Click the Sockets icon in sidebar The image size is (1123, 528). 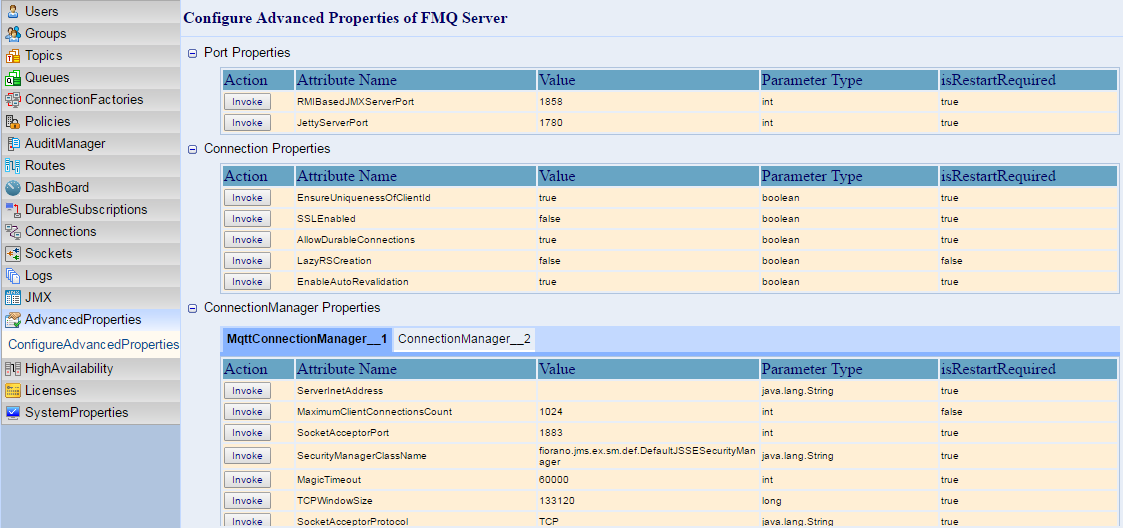tap(13, 254)
